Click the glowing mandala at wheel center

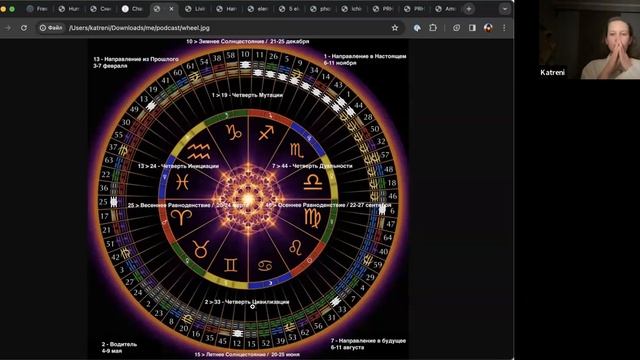(248, 199)
